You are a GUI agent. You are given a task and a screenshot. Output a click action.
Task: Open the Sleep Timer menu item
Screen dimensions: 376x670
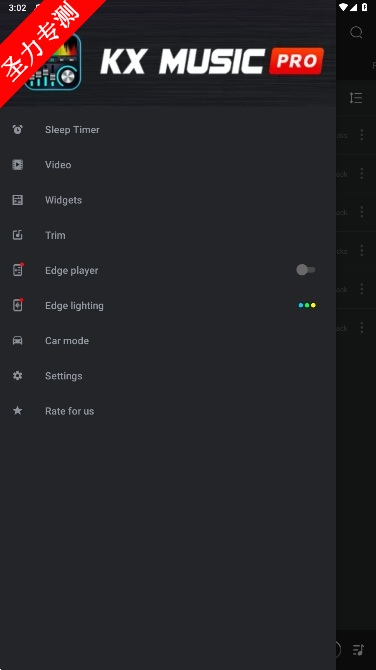168,129
